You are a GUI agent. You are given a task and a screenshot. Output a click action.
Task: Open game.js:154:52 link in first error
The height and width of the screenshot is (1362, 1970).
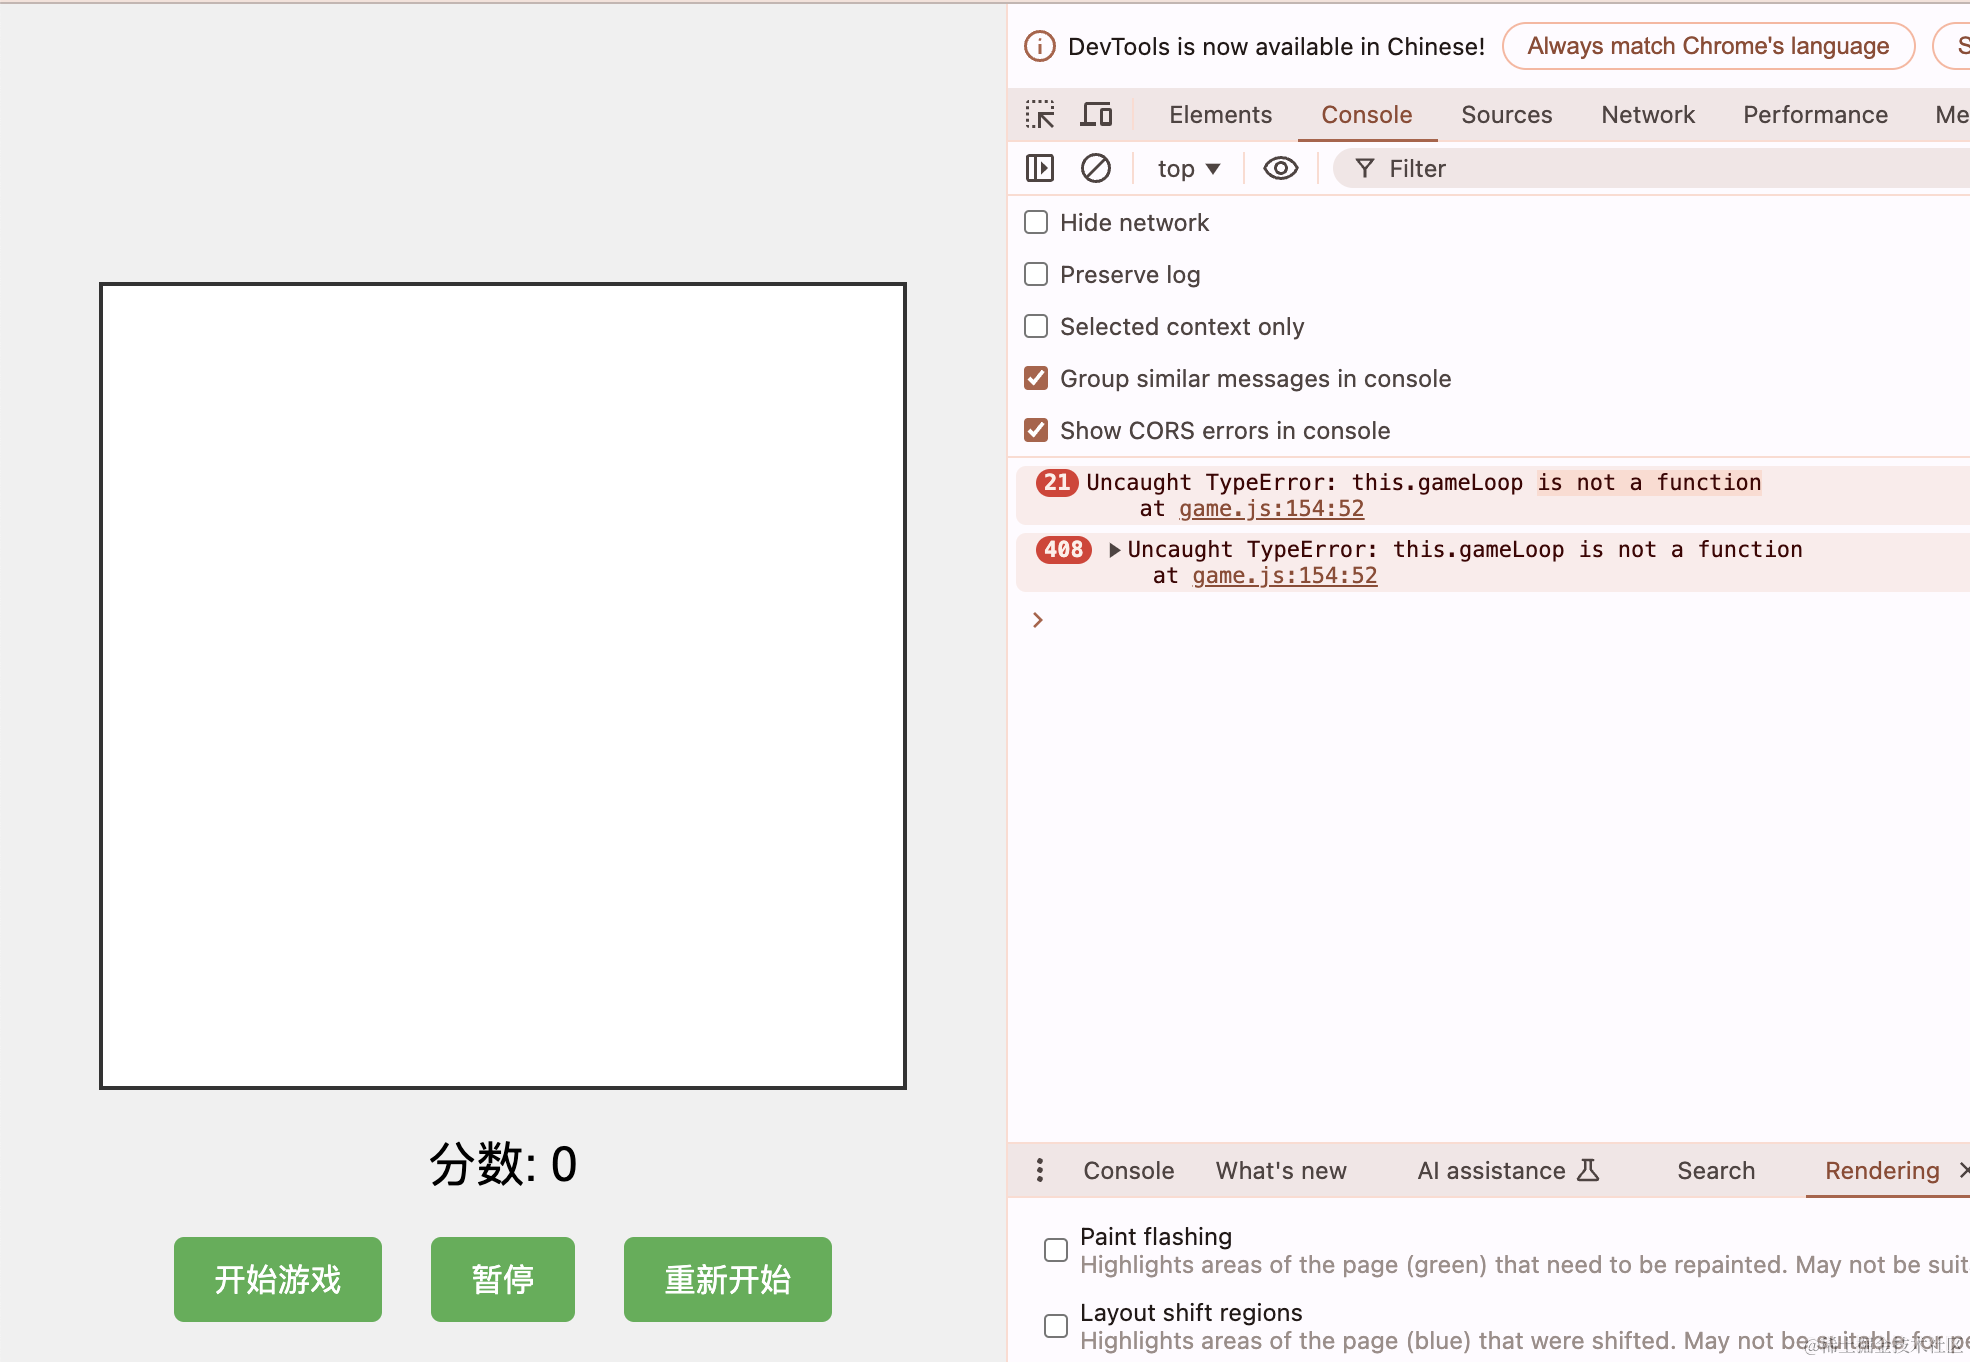point(1271,509)
